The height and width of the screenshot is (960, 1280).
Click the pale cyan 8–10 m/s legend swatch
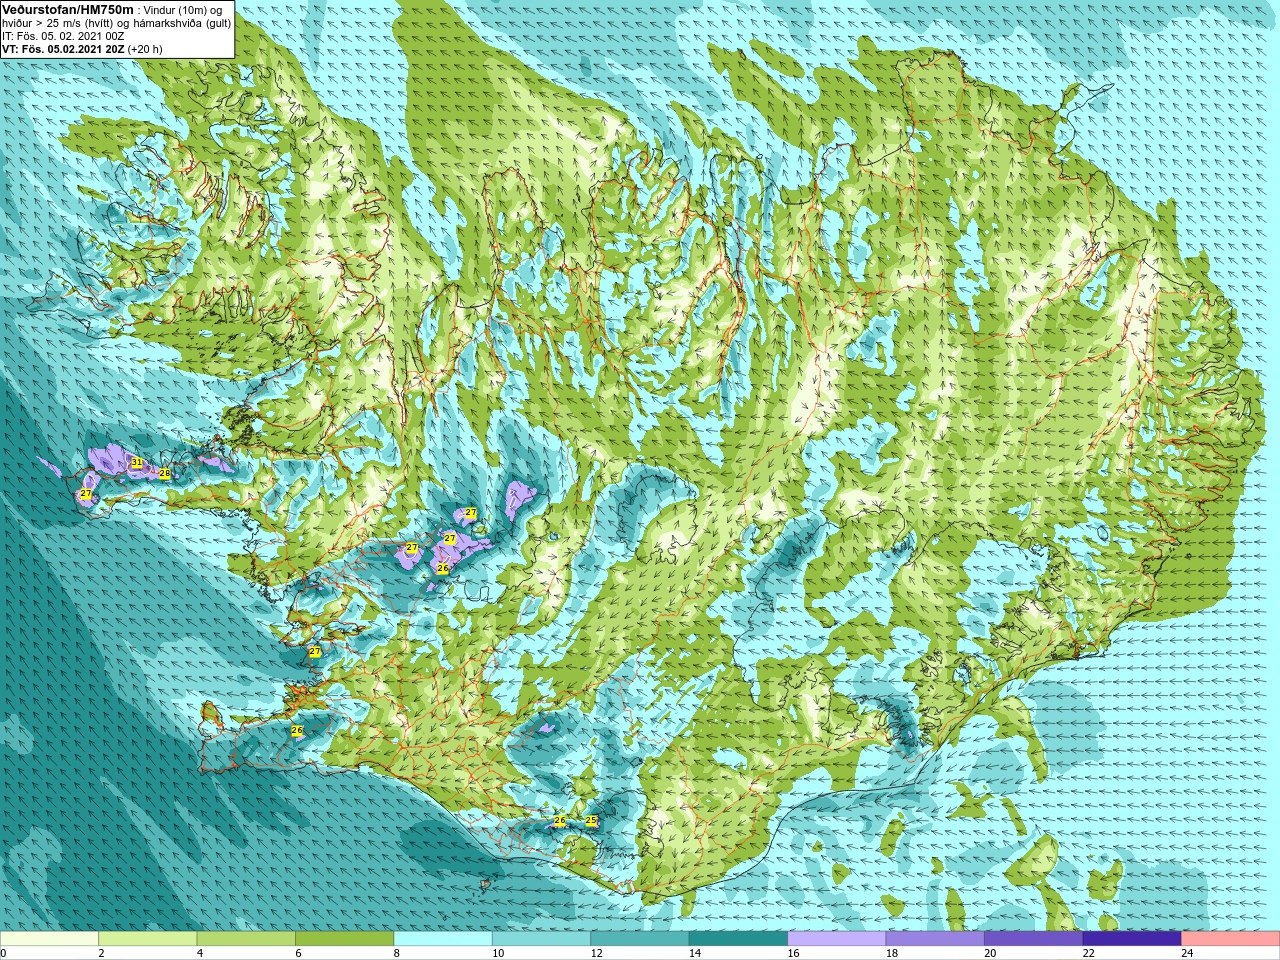[x=443, y=939]
